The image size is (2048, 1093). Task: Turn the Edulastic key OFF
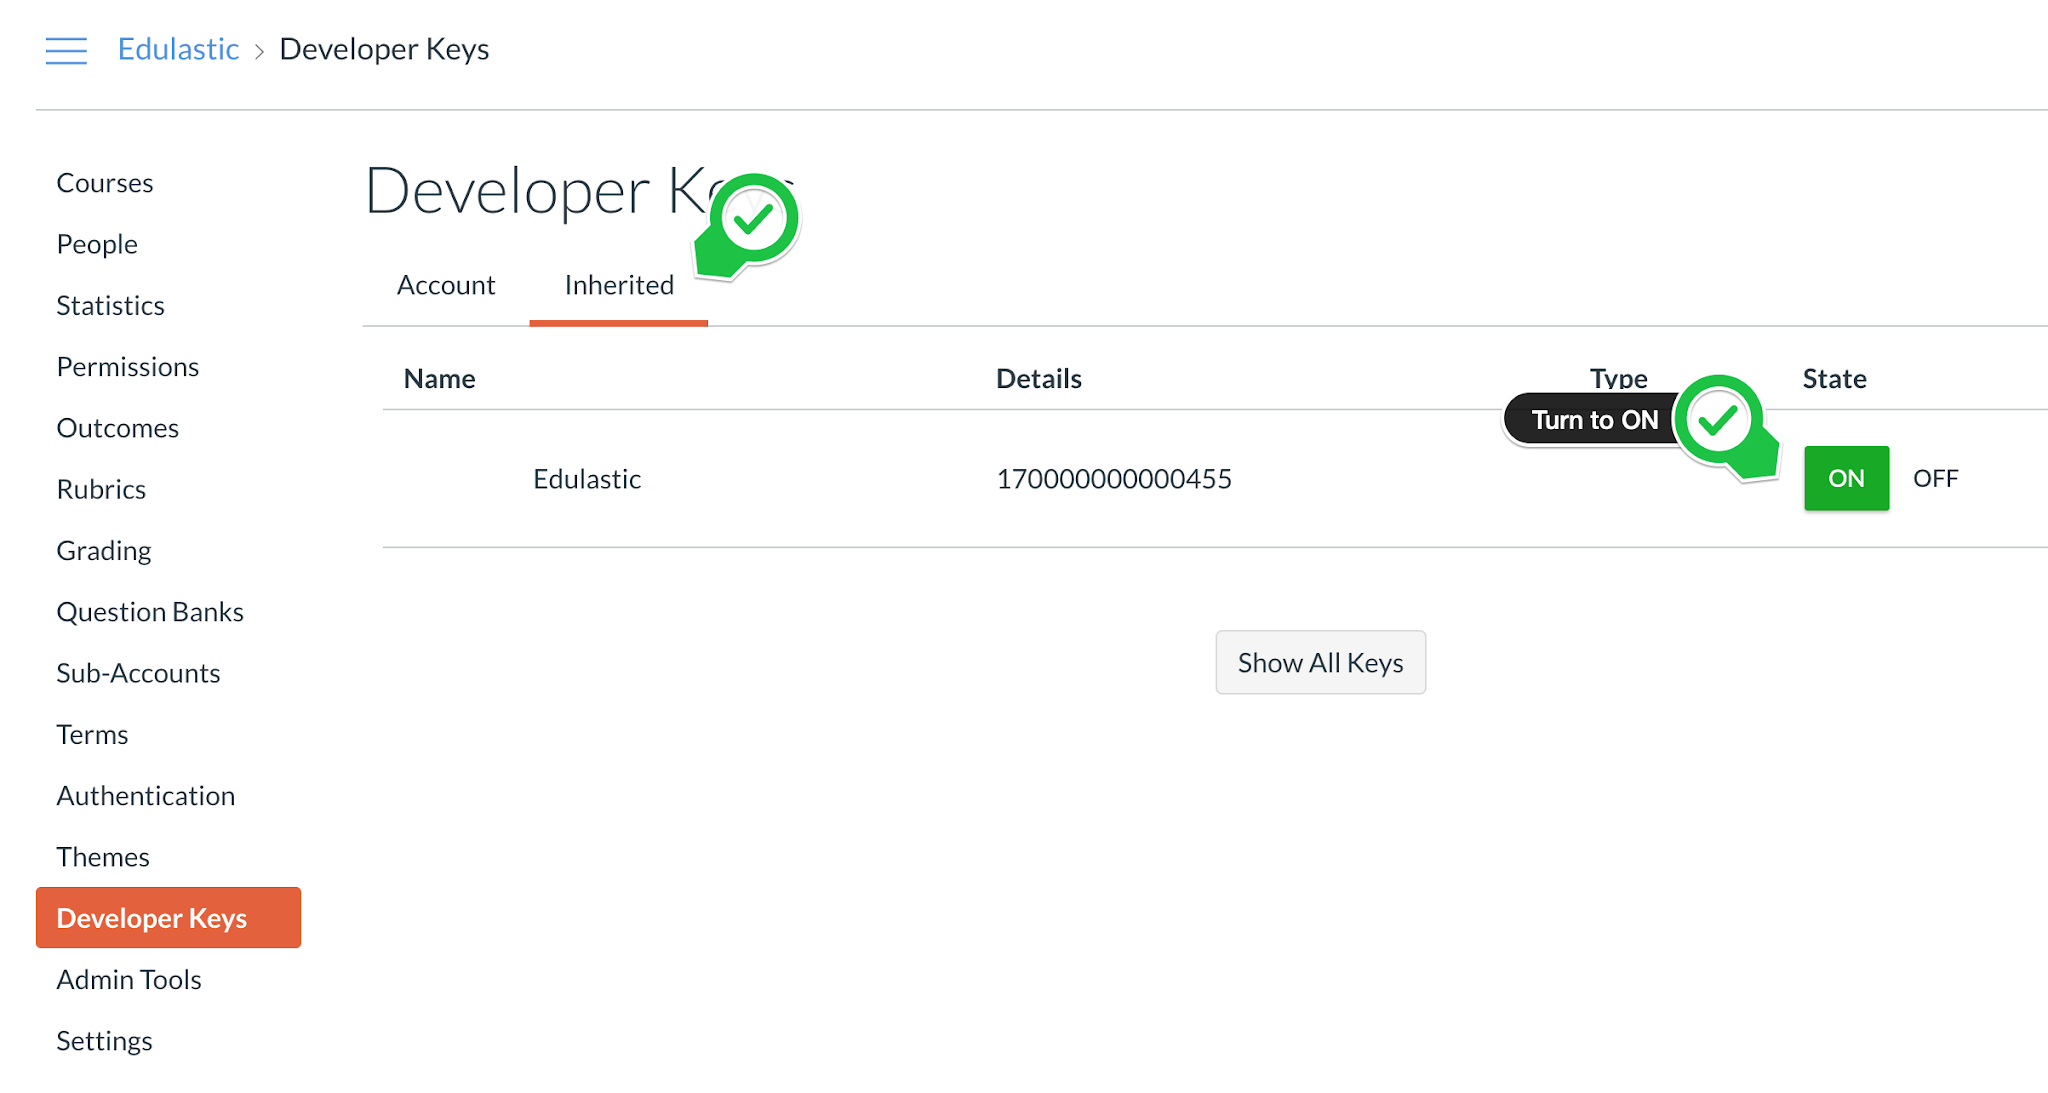point(1935,478)
